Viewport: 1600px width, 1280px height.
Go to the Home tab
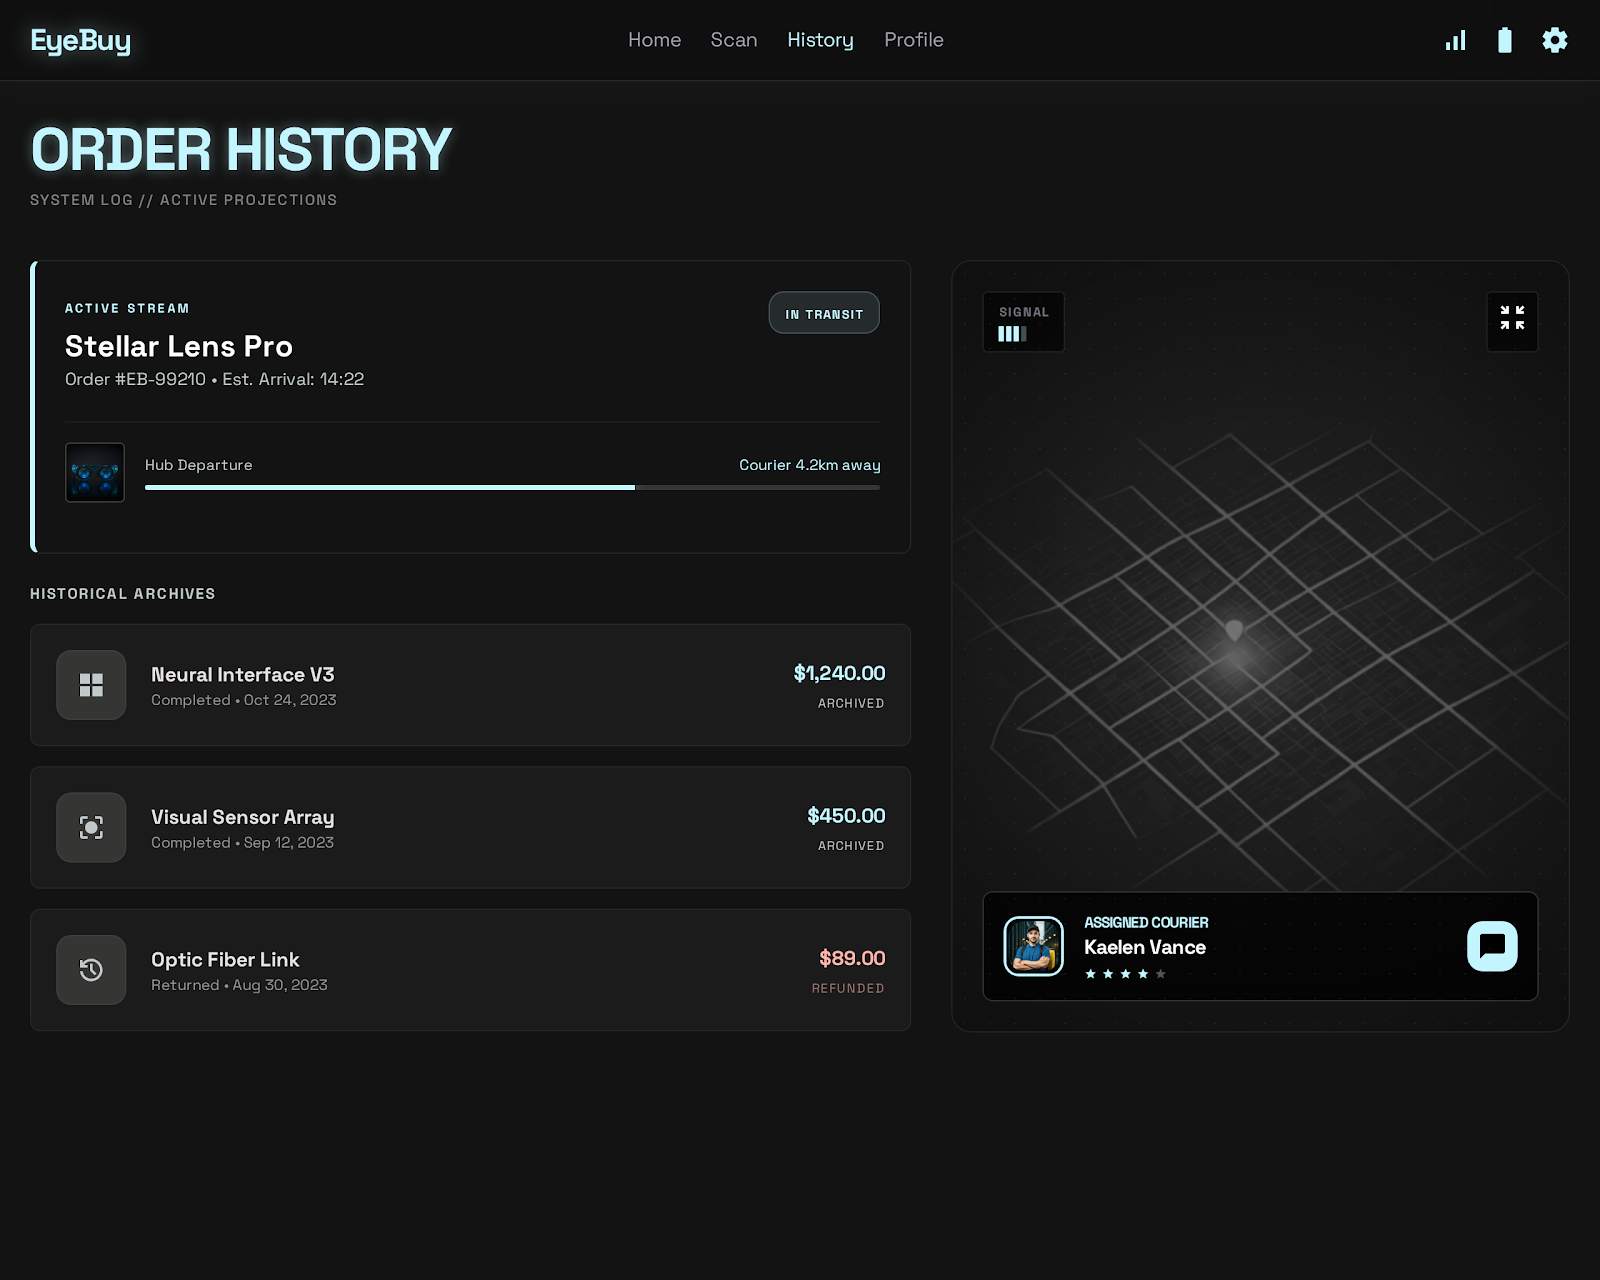pos(654,40)
